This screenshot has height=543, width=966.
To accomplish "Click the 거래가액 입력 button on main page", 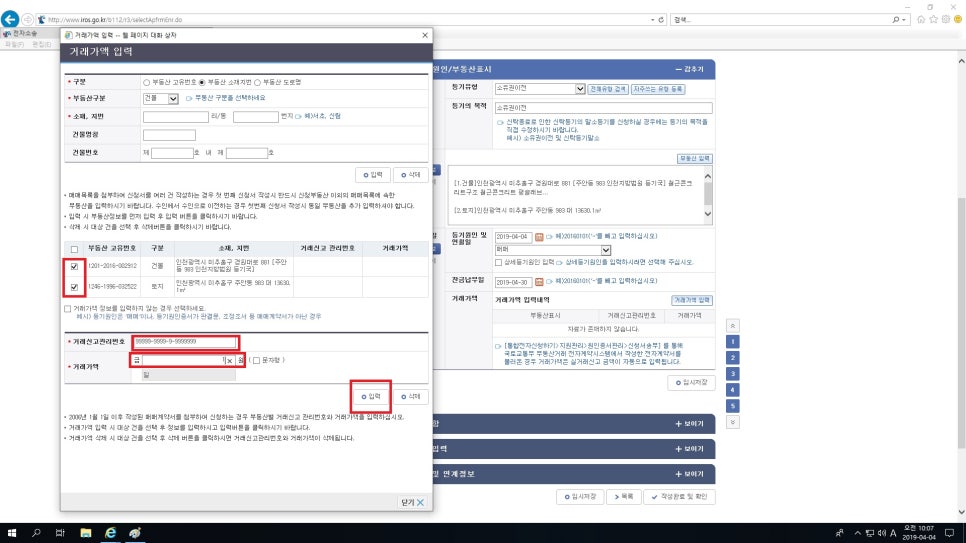I will click(x=692, y=300).
